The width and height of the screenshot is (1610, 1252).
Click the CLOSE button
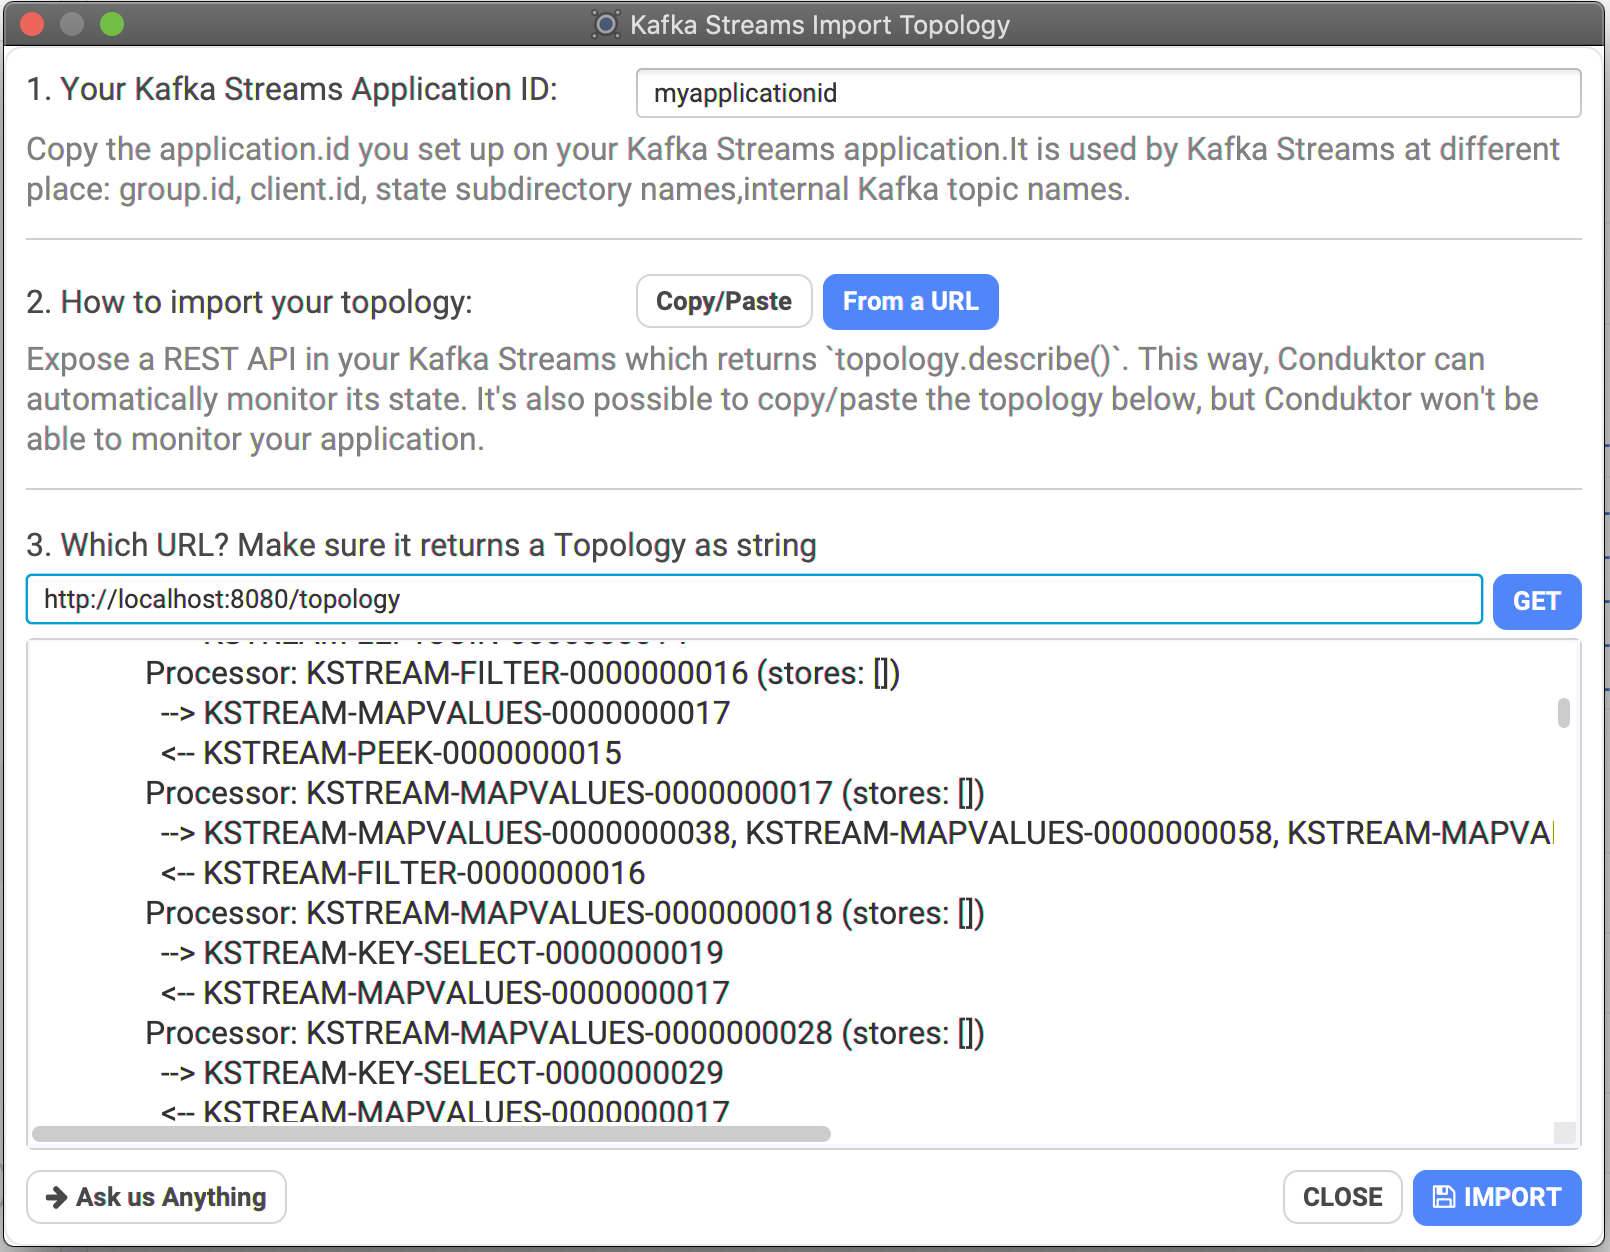[1342, 1197]
